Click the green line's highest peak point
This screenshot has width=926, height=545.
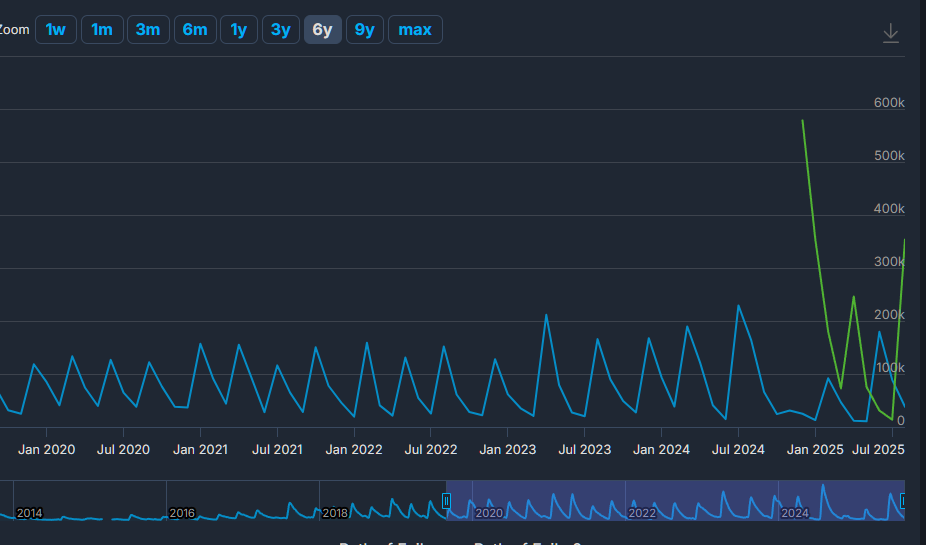(x=803, y=120)
